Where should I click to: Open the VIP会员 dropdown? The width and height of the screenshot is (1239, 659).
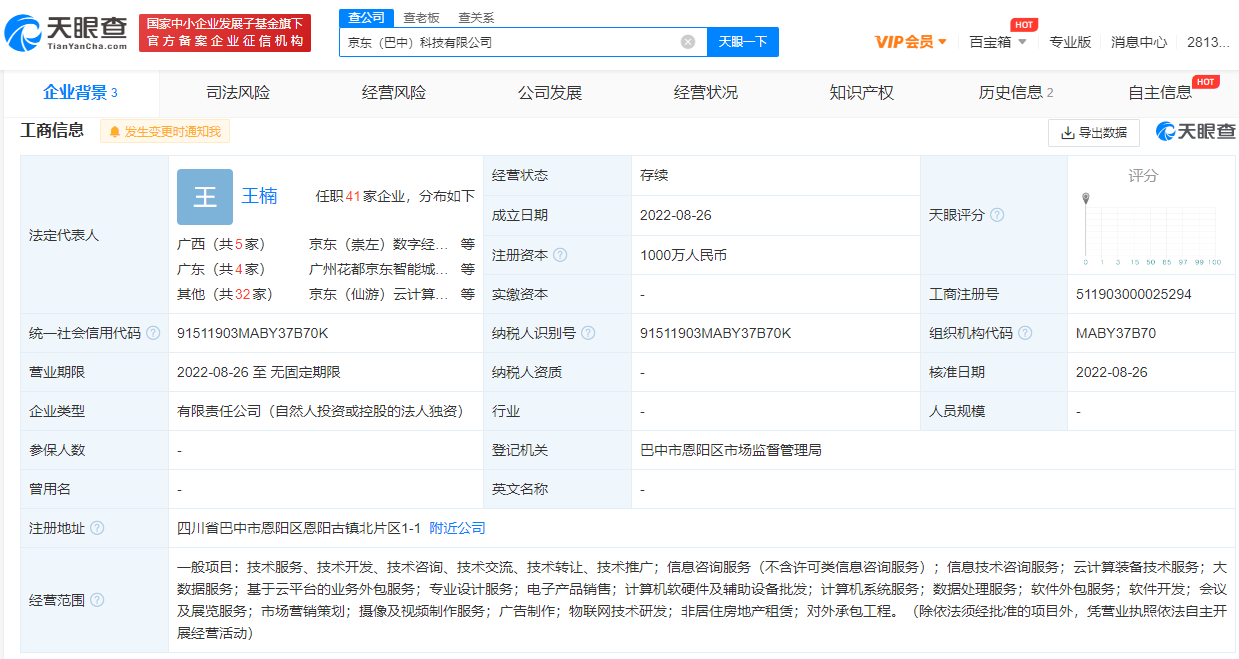pyautogui.click(x=910, y=41)
